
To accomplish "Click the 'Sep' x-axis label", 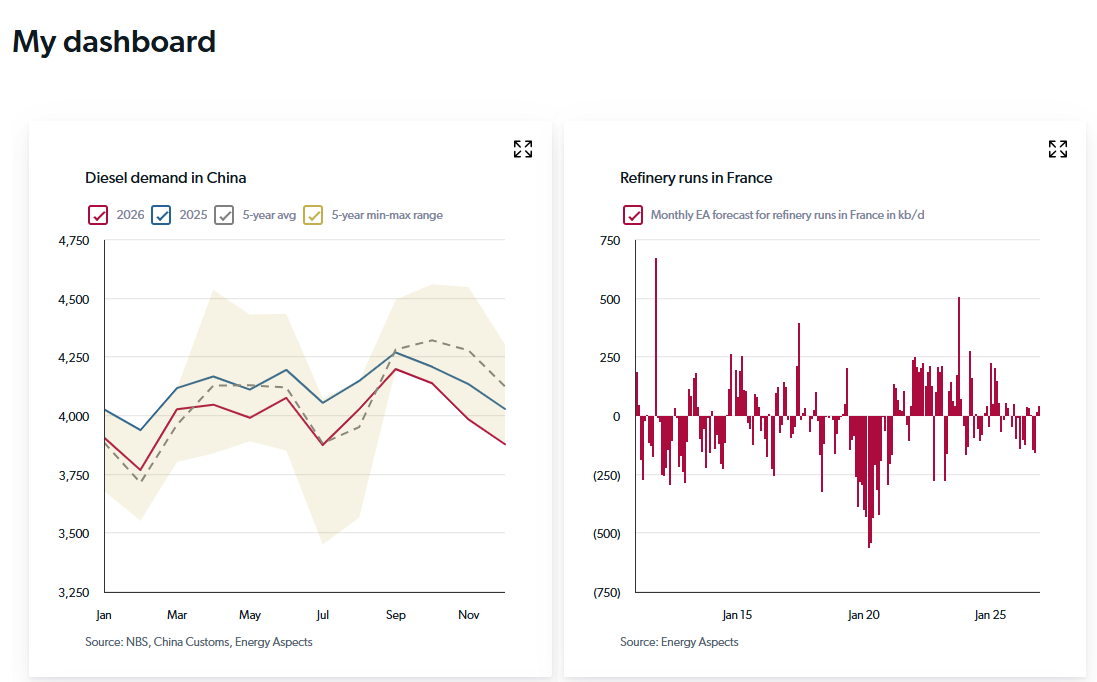I will [x=396, y=615].
